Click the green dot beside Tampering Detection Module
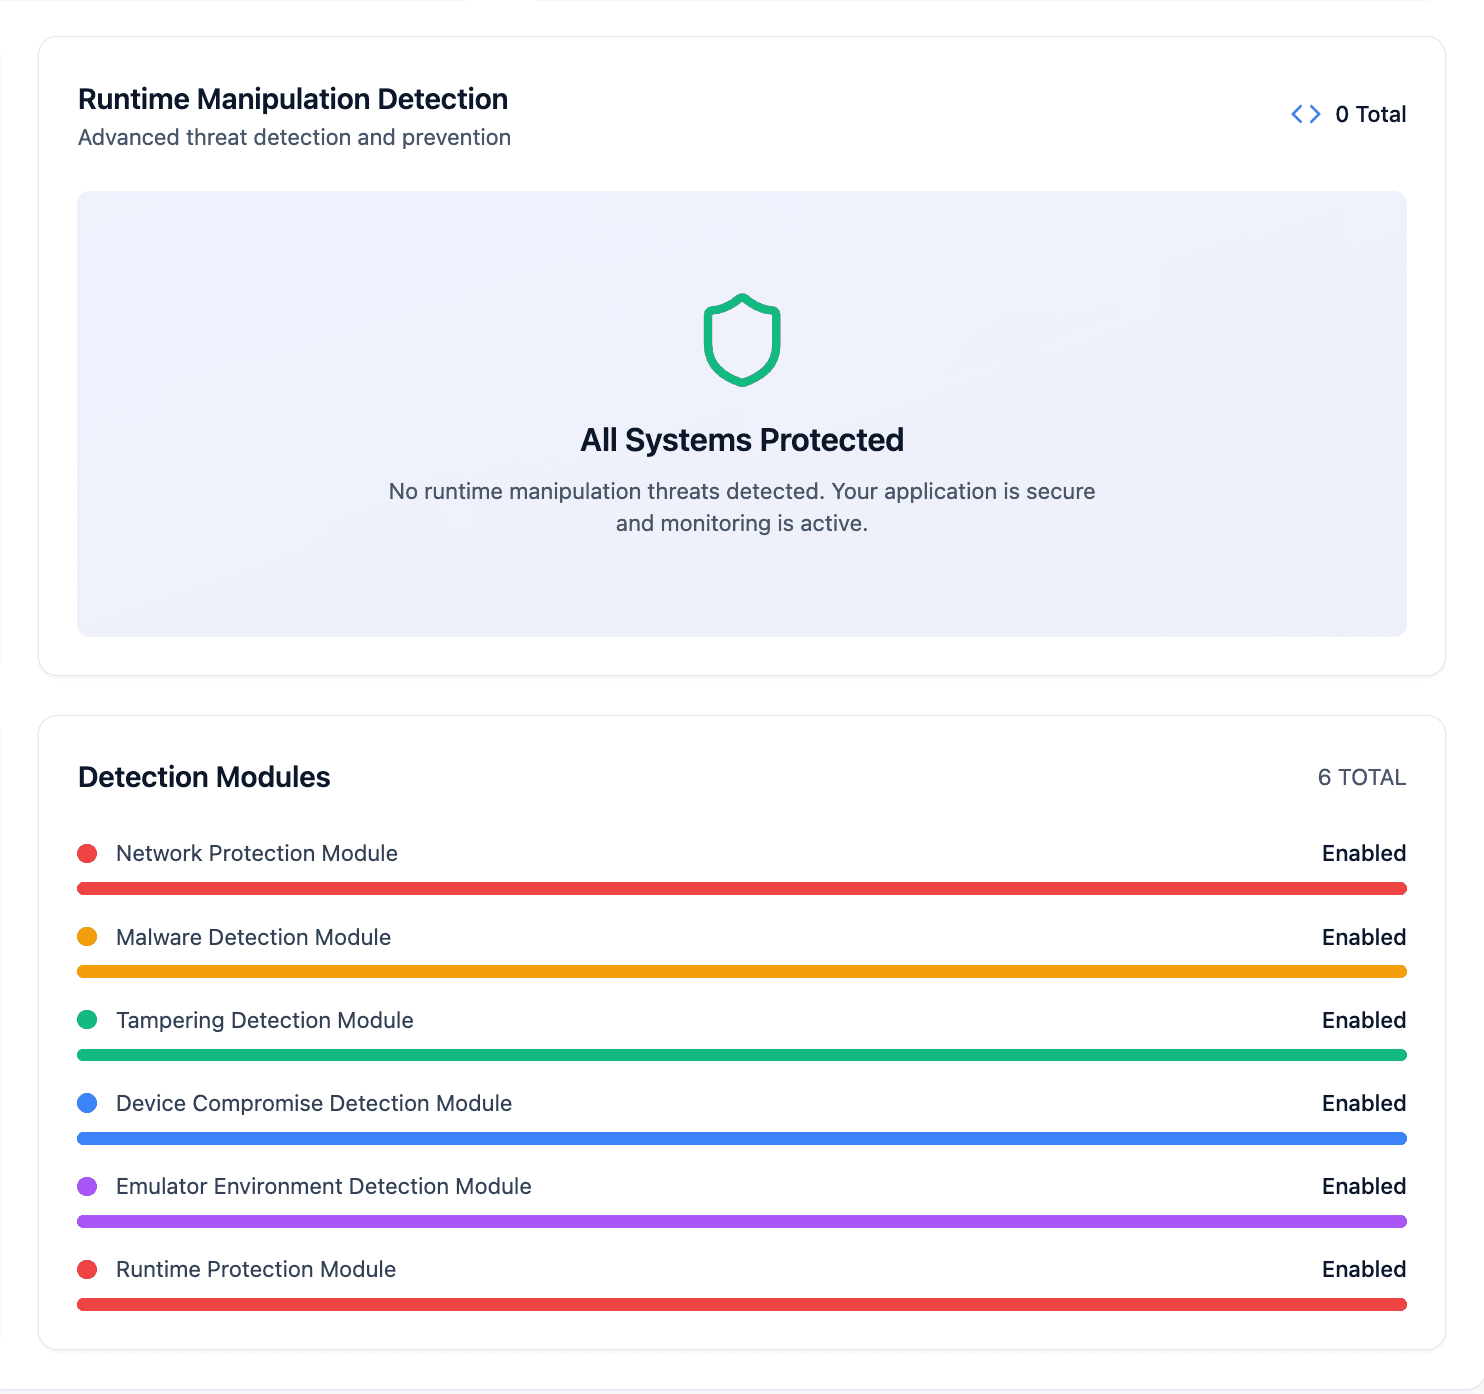Viewport: 1484px width, 1394px height. pos(87,1020)
